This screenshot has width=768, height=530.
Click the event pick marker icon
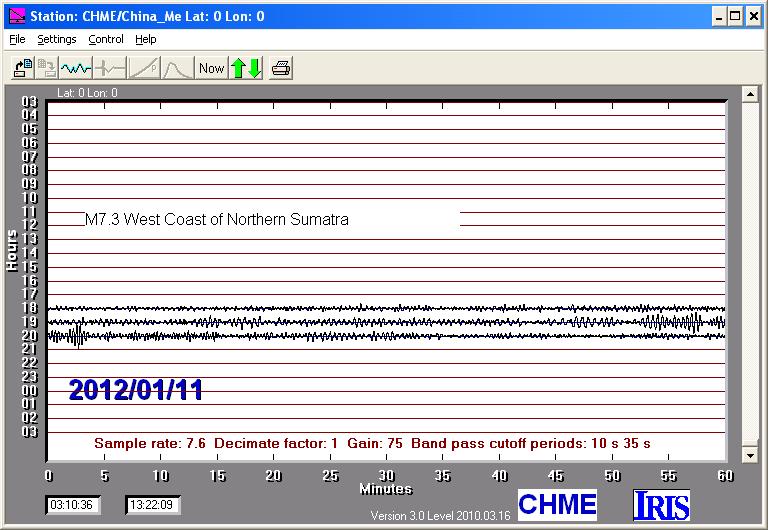pos(110,68)
